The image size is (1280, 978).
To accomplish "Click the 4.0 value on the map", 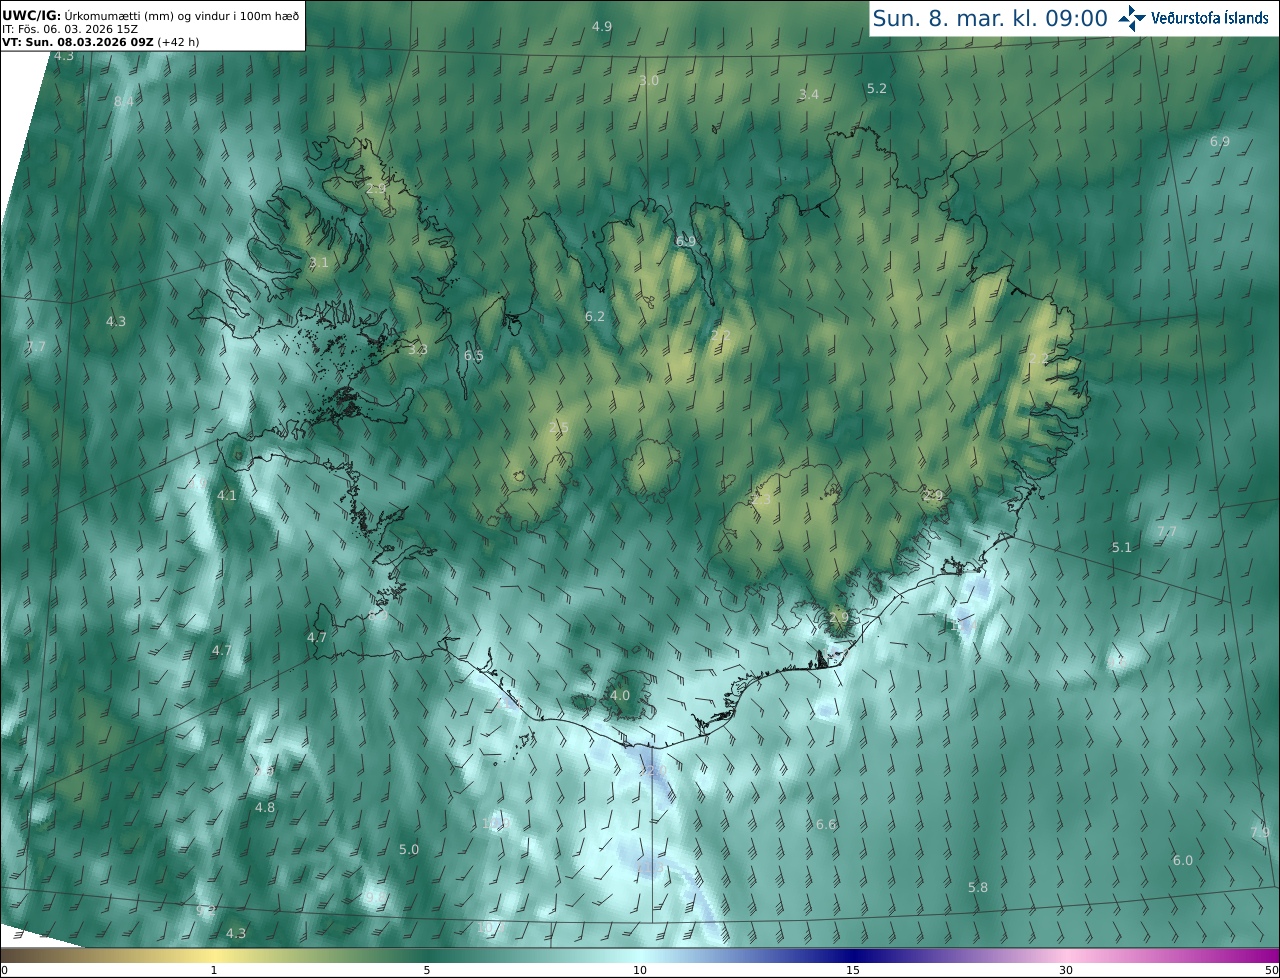I will (x=620, y=695).
